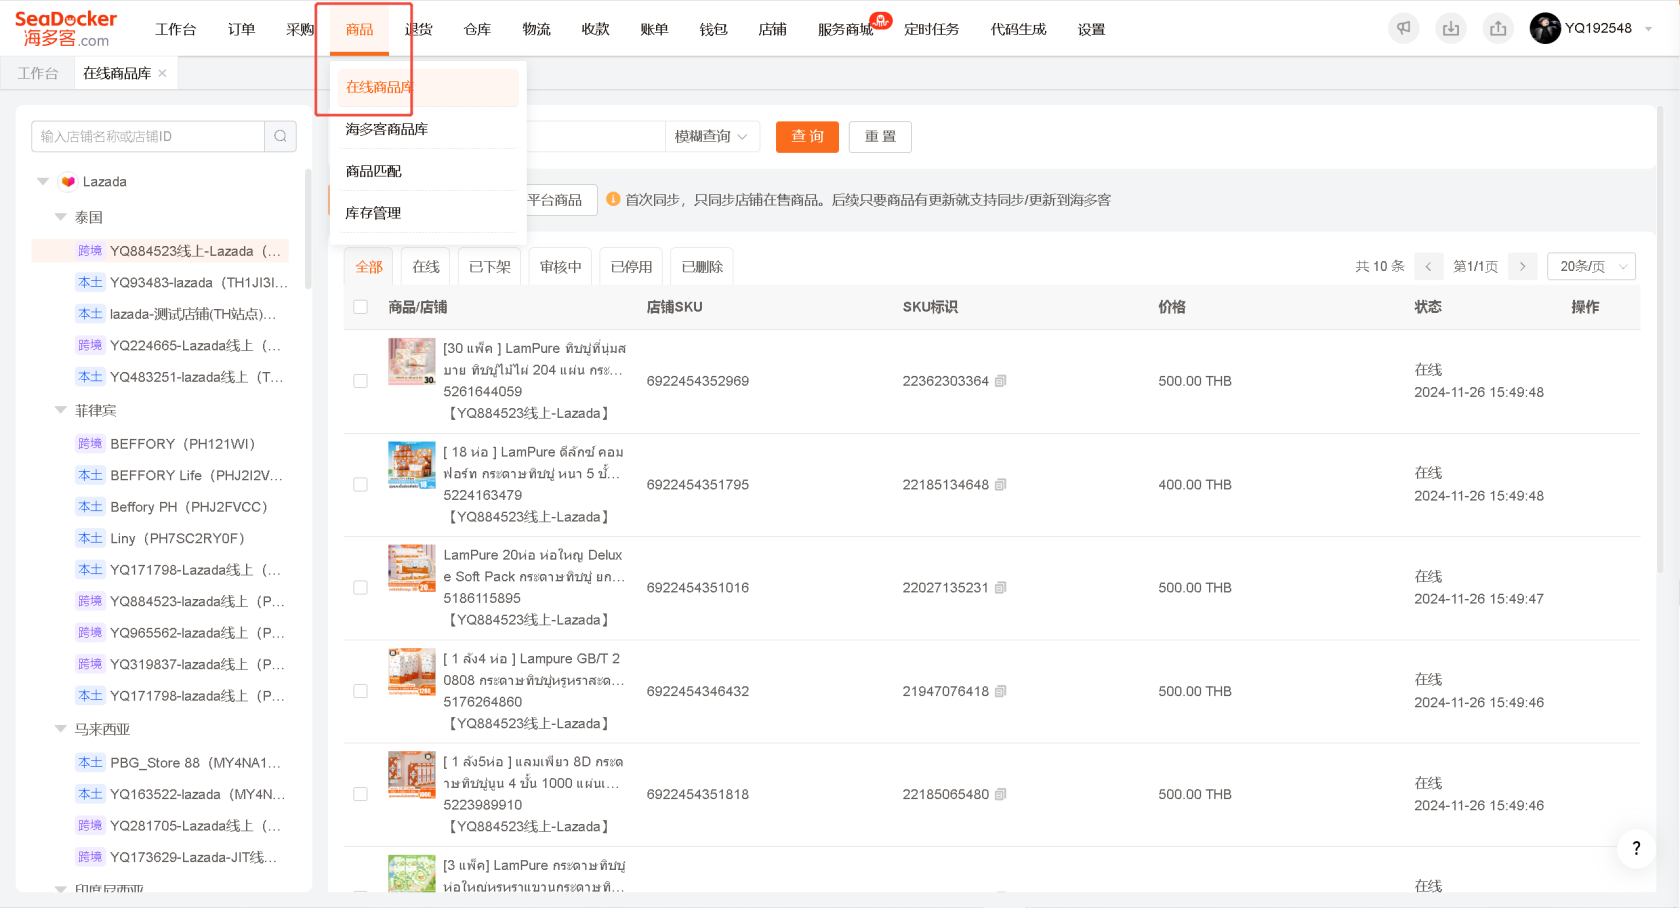Check the row with SKU 6922454346432
The width and height of the screenshot is (1680, 908).
pyautogui.click(x=361, y=691)
